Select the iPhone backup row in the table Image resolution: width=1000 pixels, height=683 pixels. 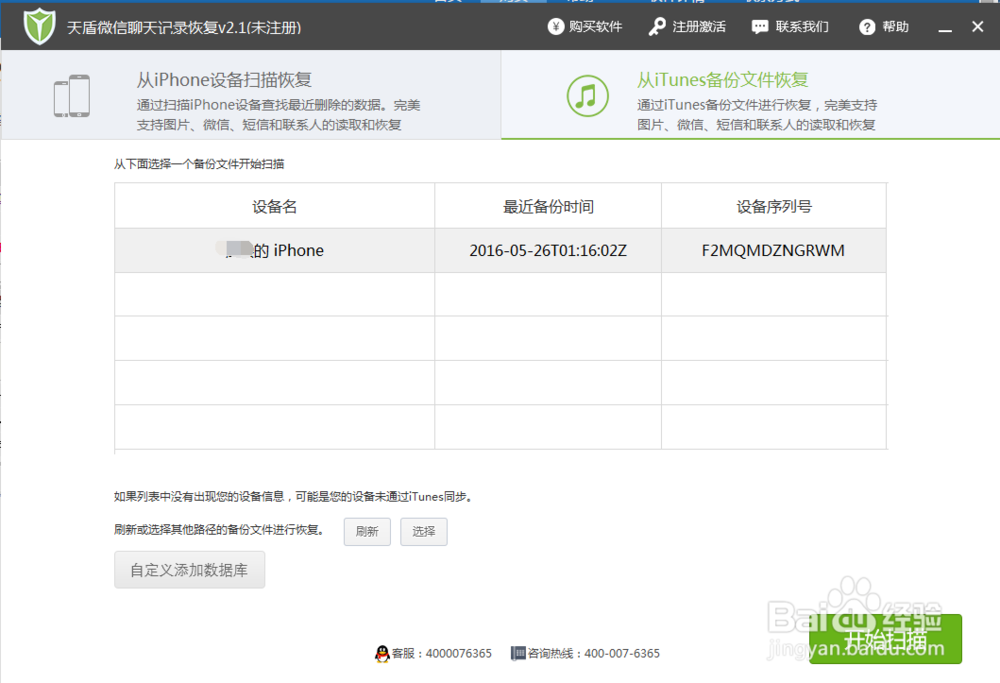(274, 250)
